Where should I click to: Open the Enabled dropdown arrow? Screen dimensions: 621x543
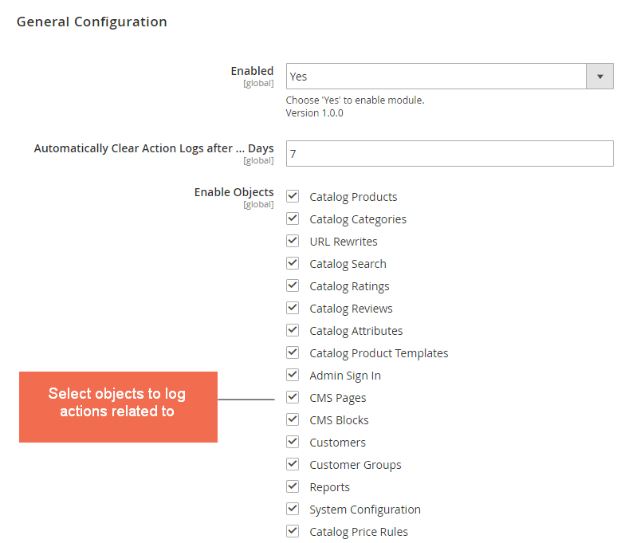[x=599, y=76]
